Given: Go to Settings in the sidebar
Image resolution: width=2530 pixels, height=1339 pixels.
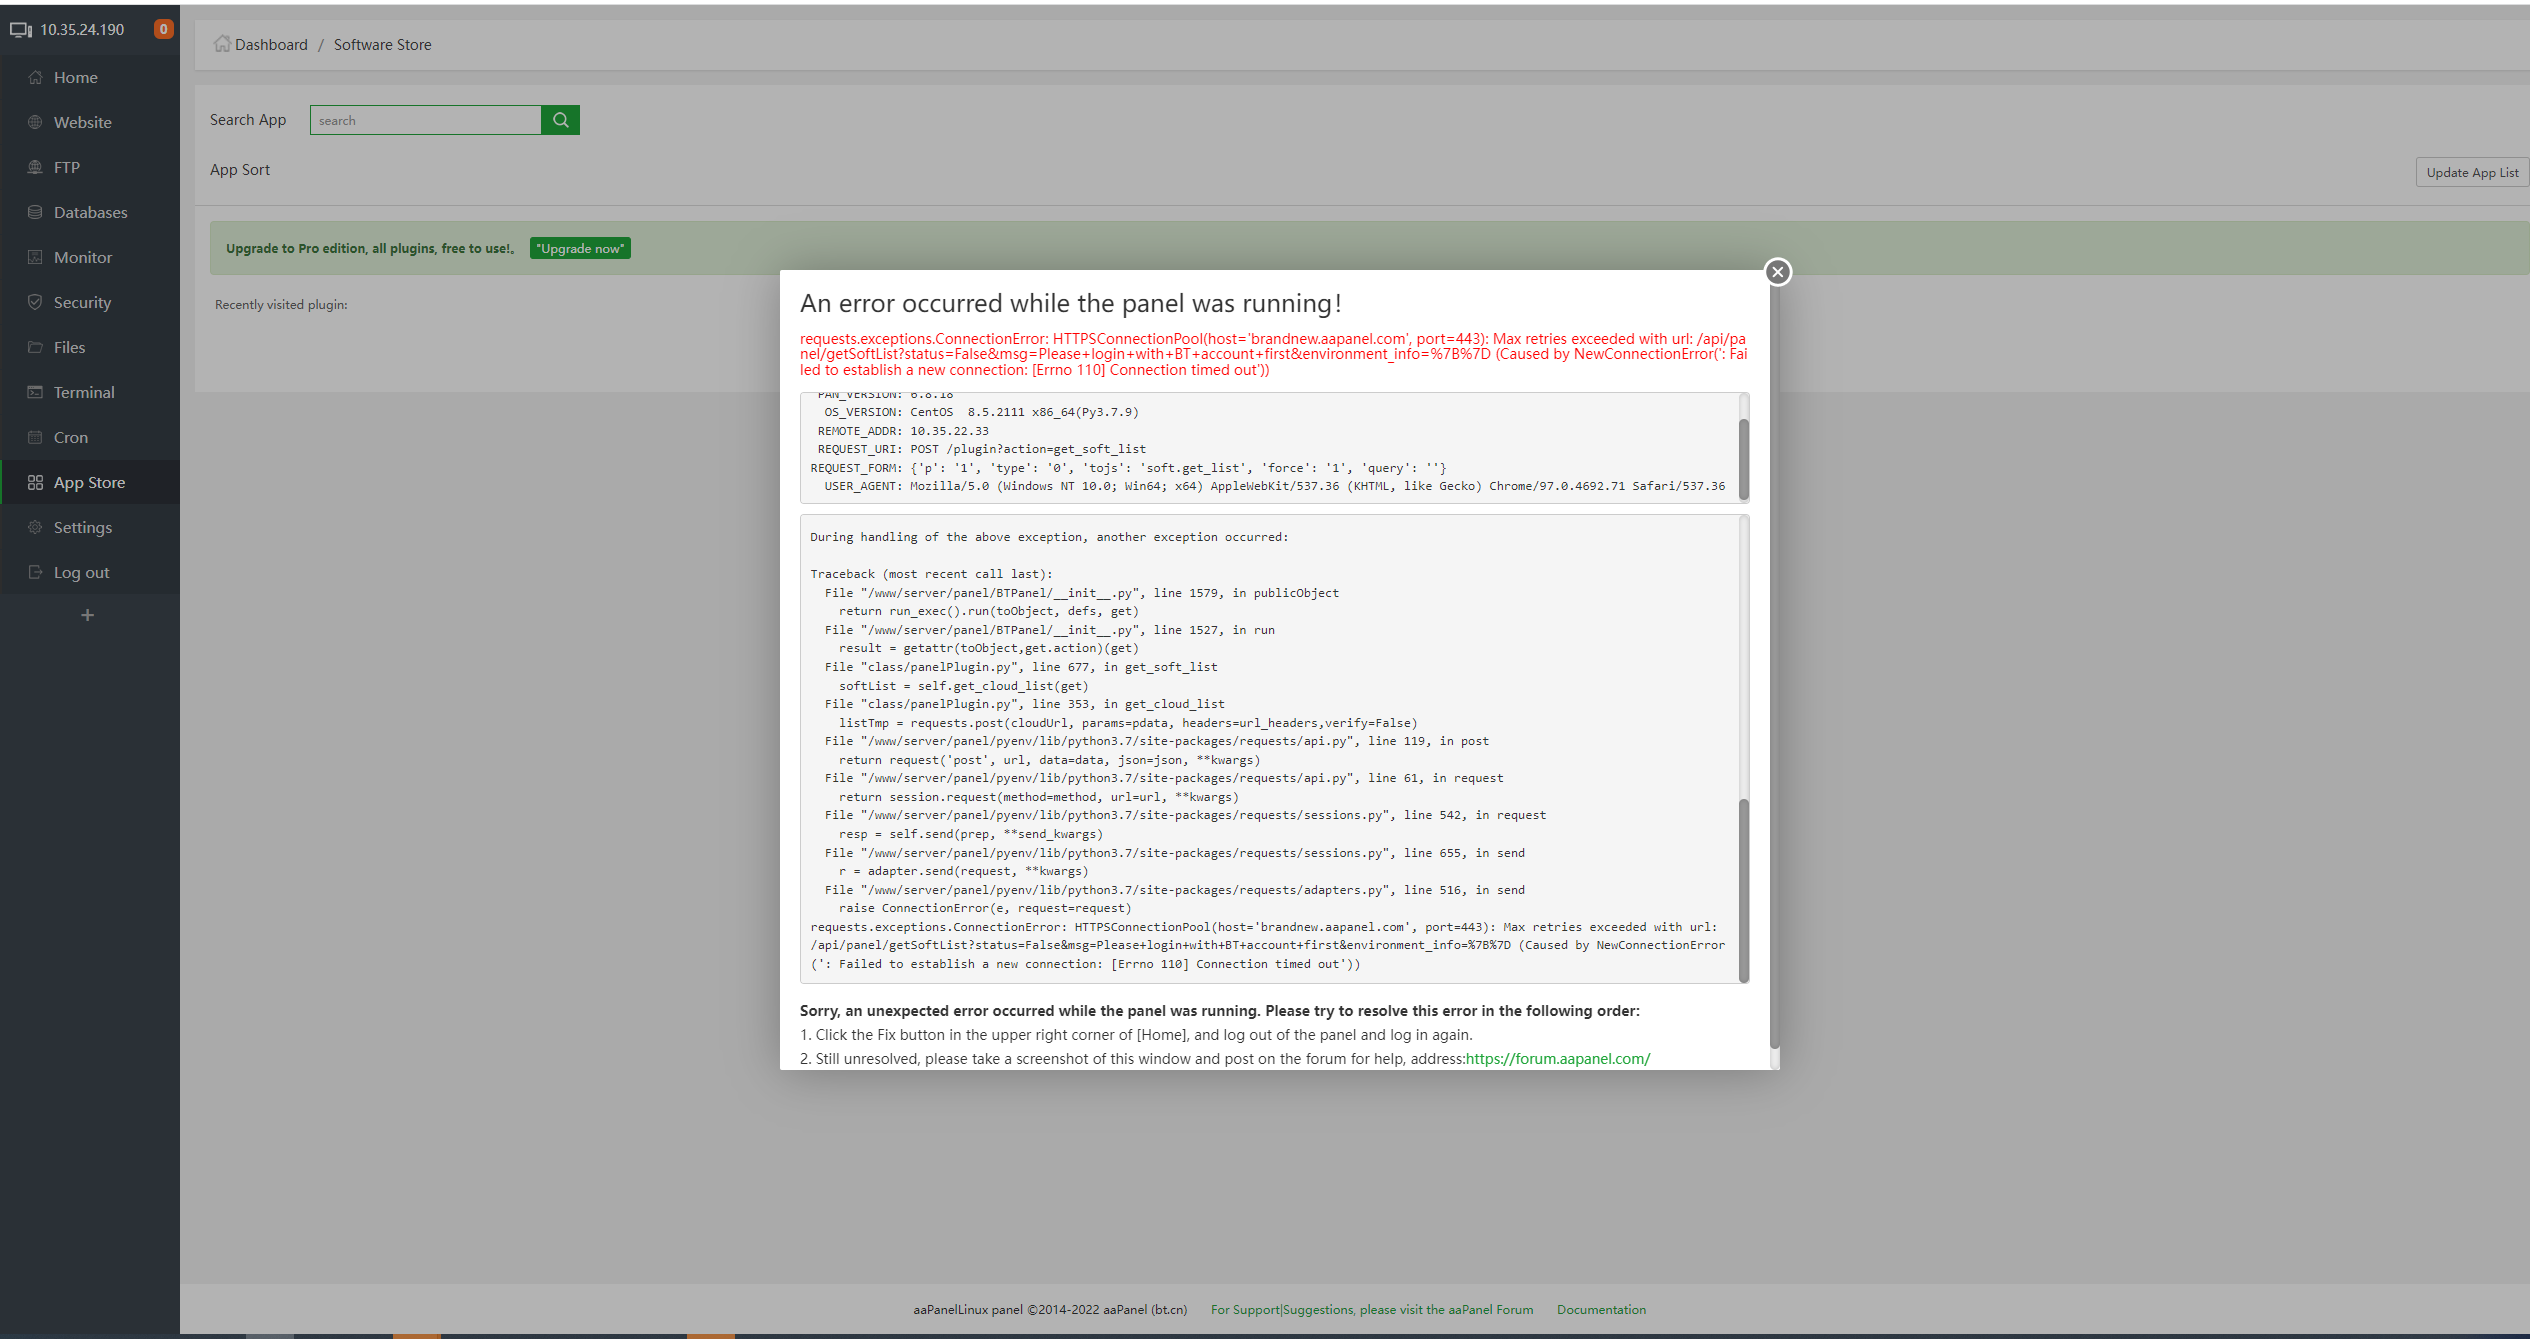Looking at the screenshot, I should 82,528.
